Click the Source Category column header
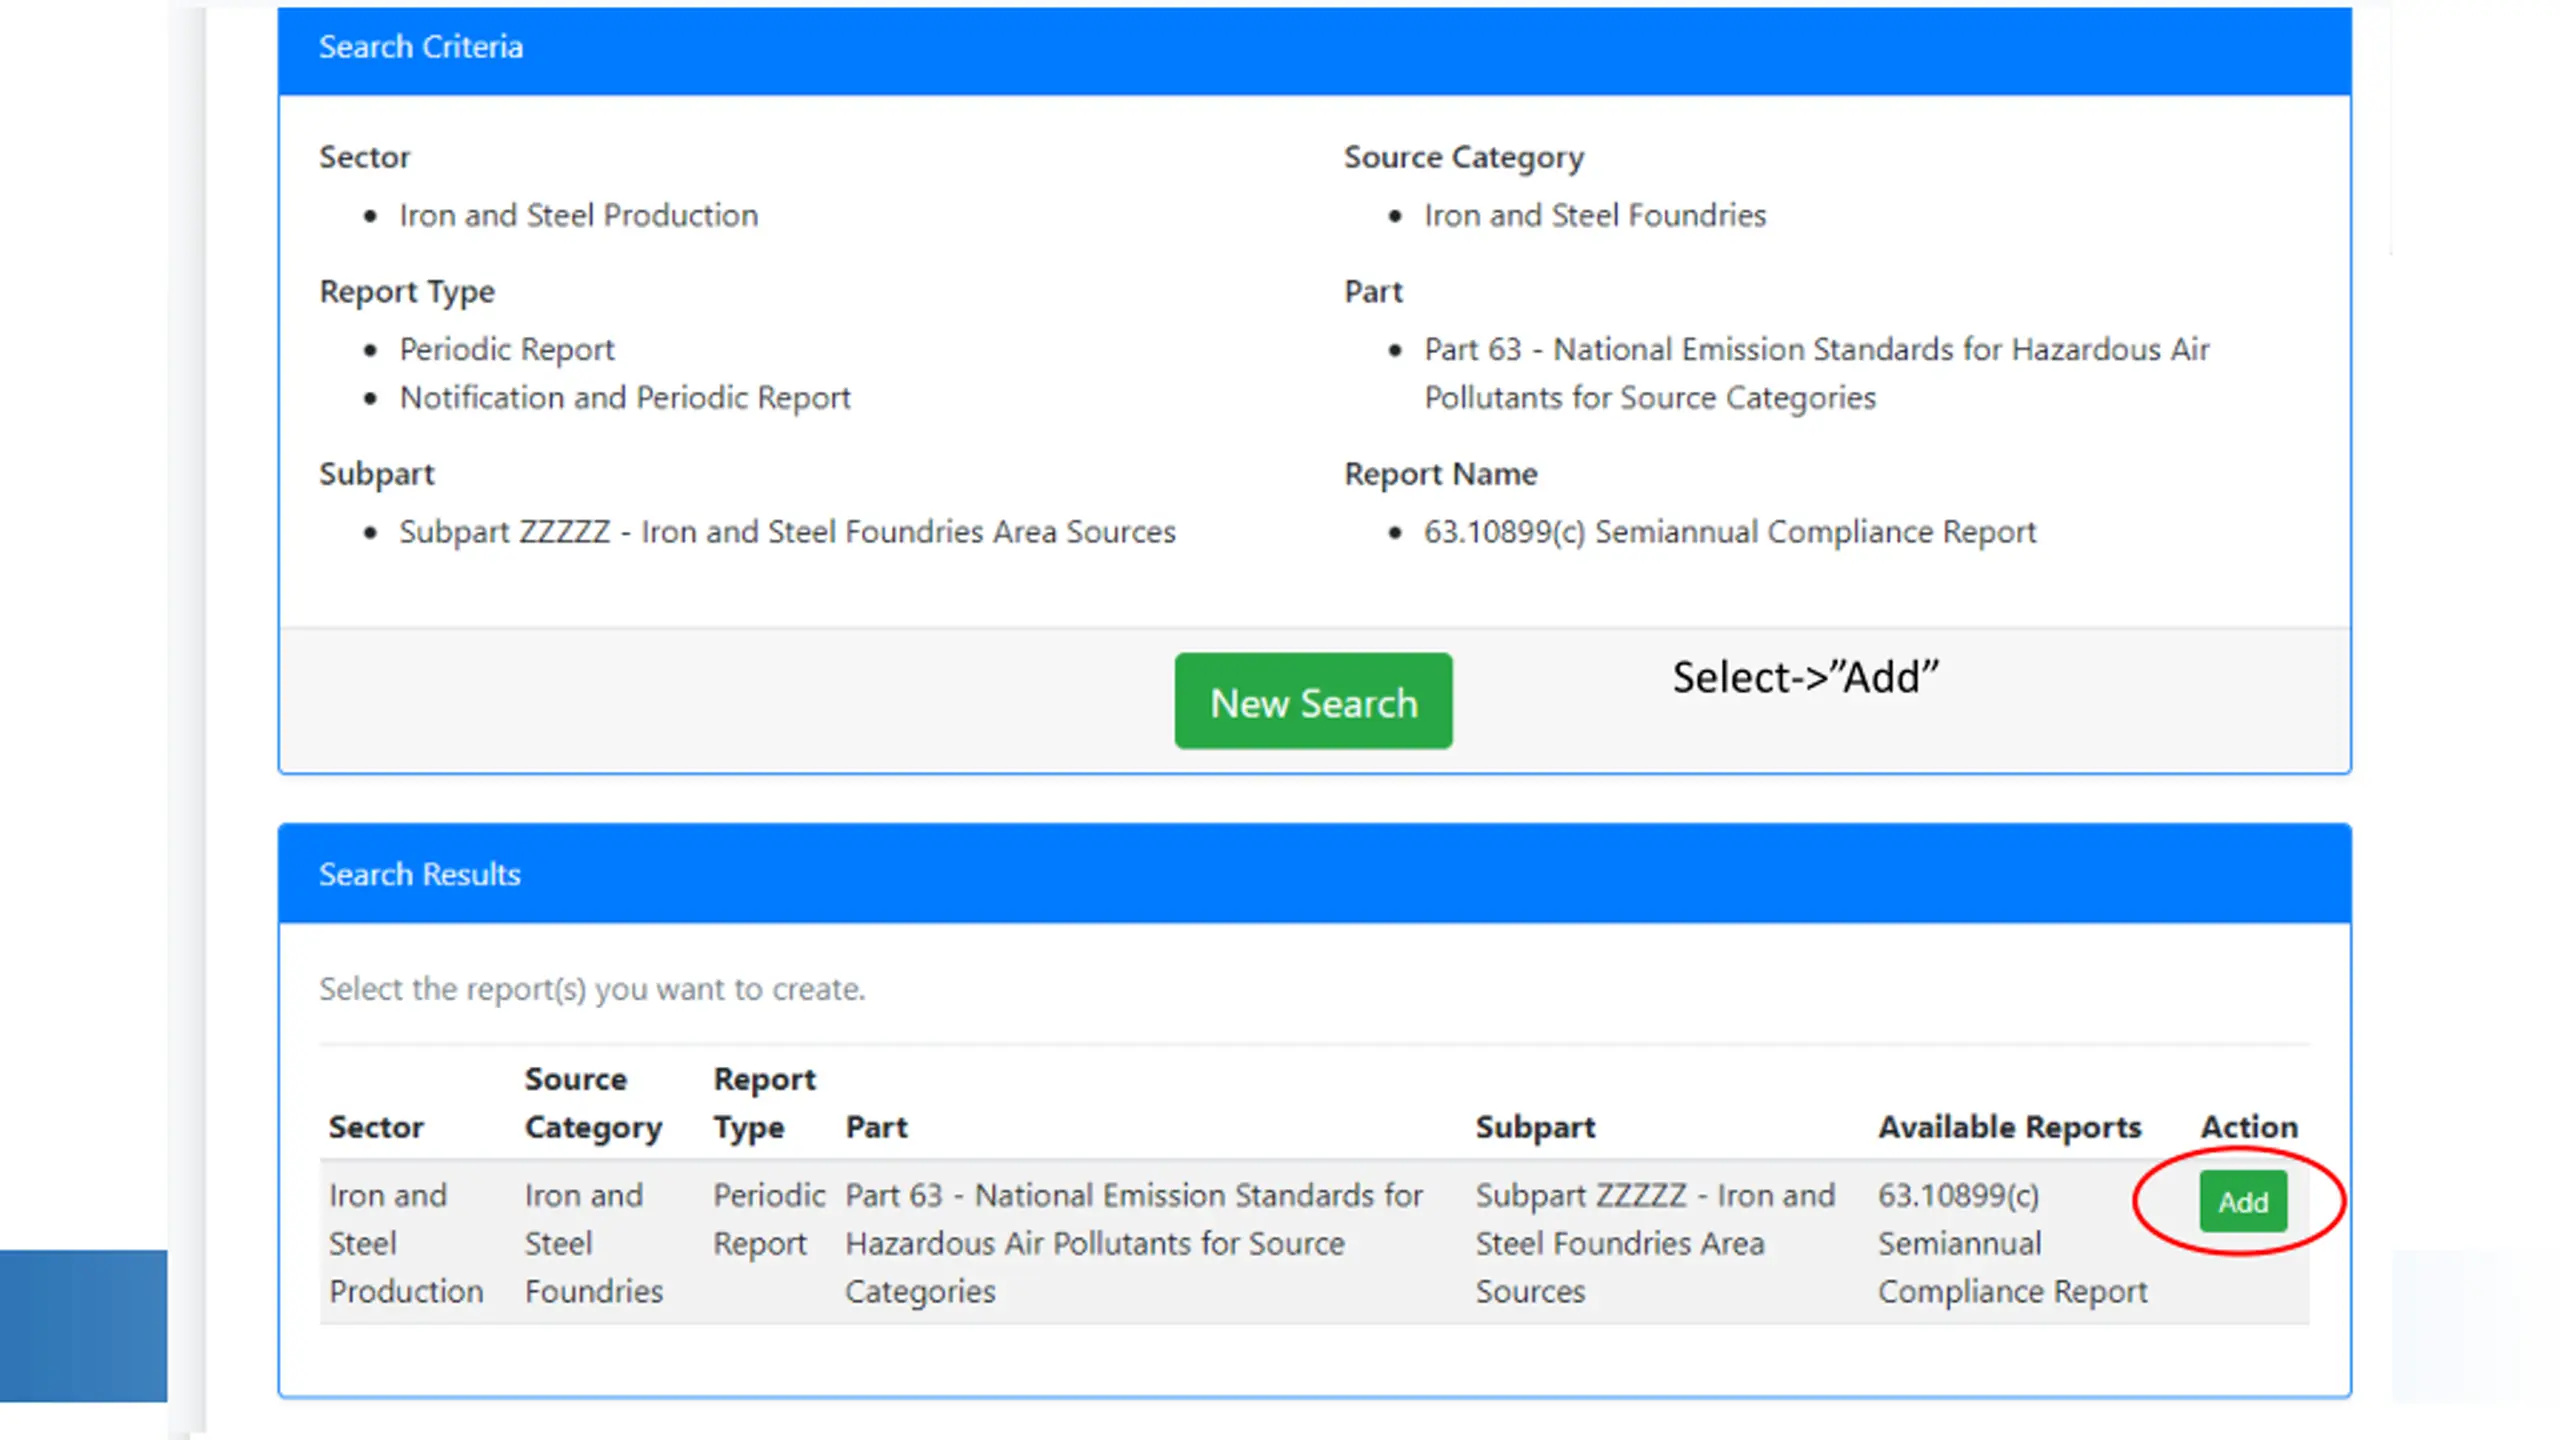The image size is (2560, 1440). pos(593,1103)
